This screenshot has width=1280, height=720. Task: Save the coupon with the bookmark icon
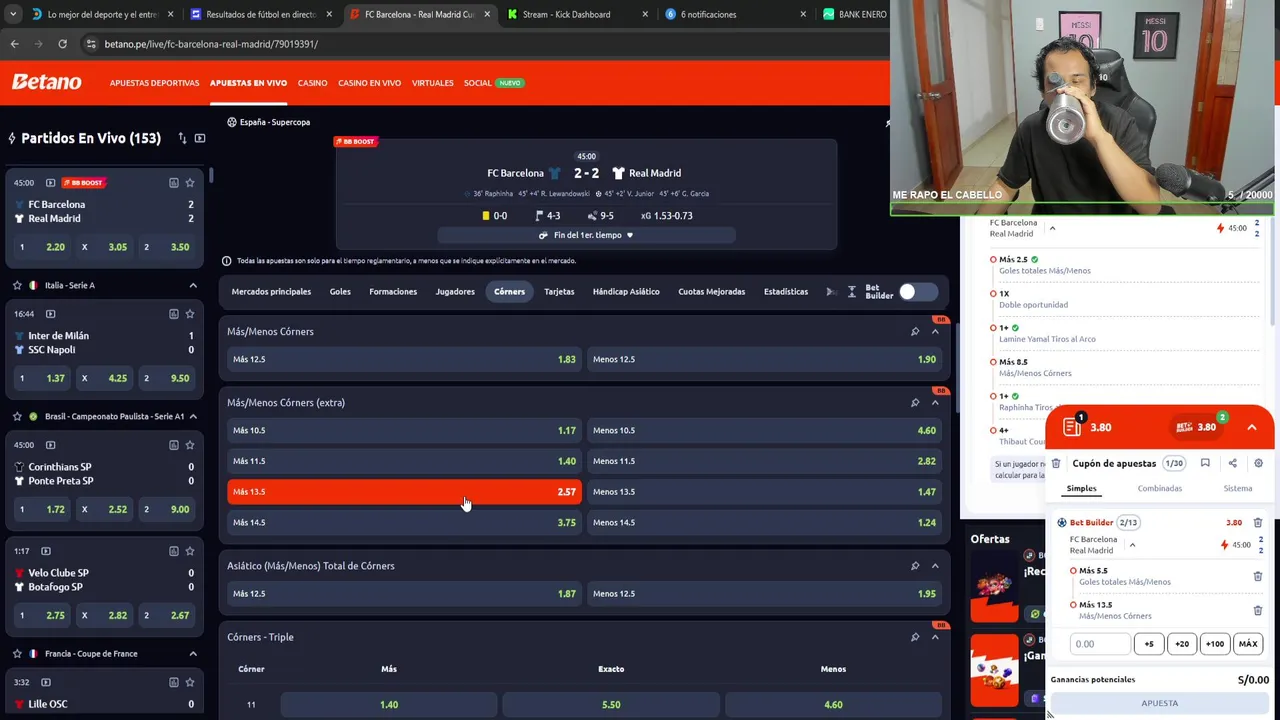click(x=1205, y=463)
